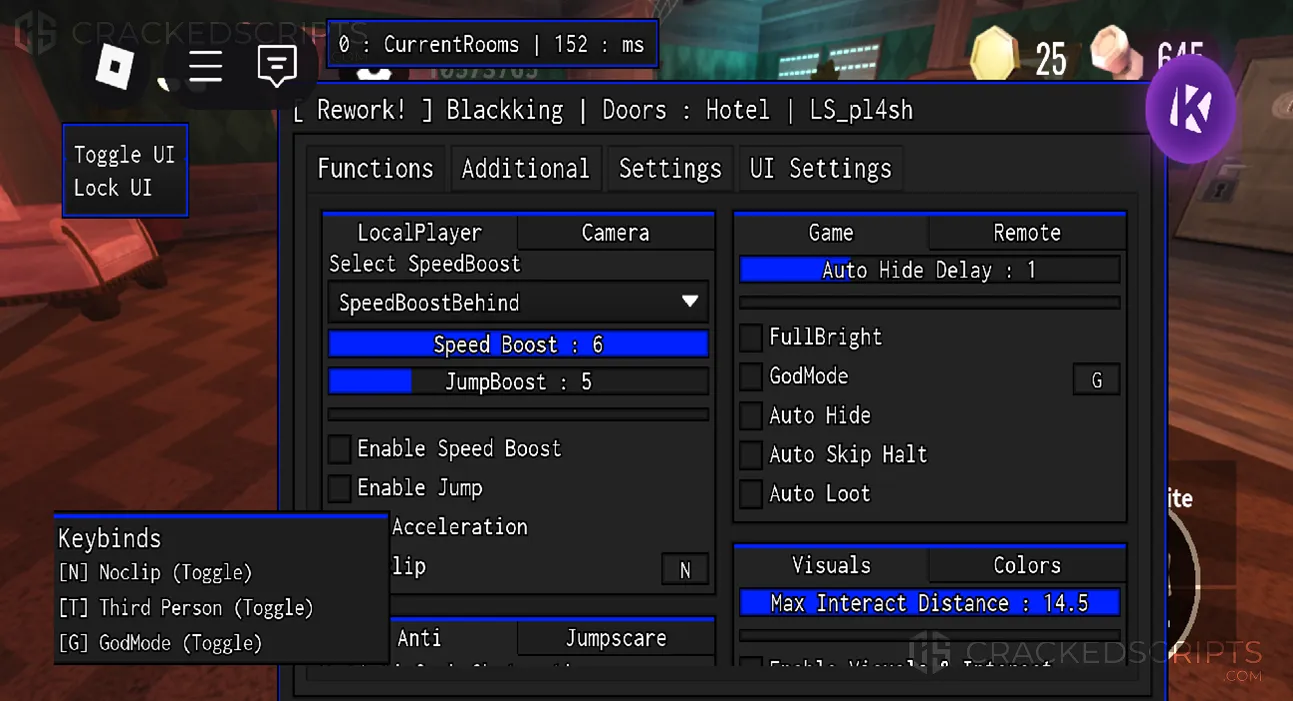Select the Colors tab

coord(1027,565)
